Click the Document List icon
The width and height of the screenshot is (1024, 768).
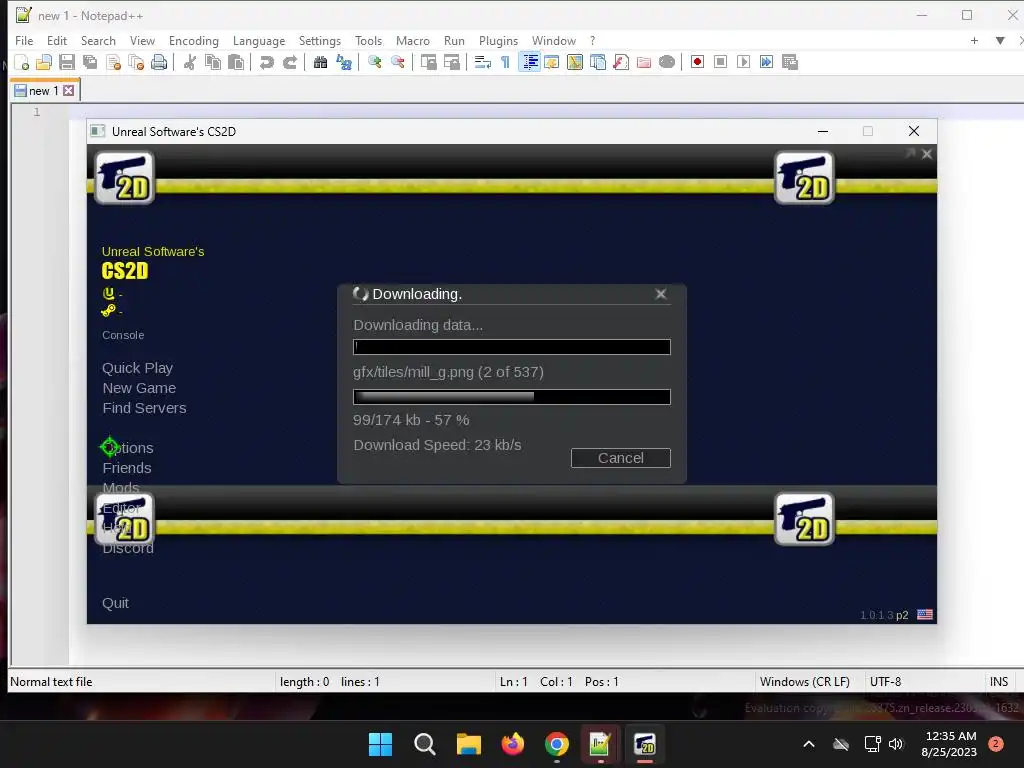598,62
